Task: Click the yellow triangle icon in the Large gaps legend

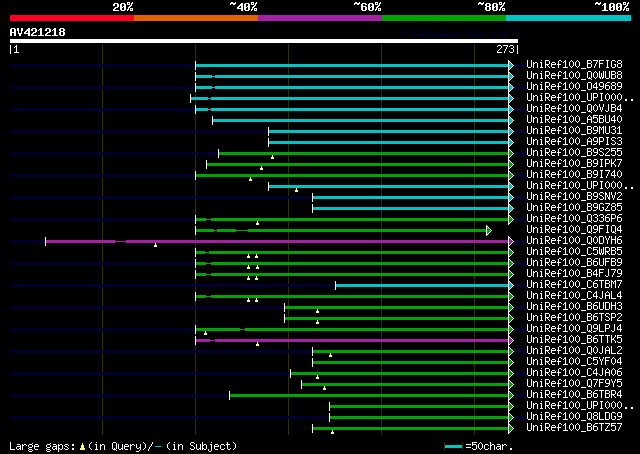Action: click(82, 447)
